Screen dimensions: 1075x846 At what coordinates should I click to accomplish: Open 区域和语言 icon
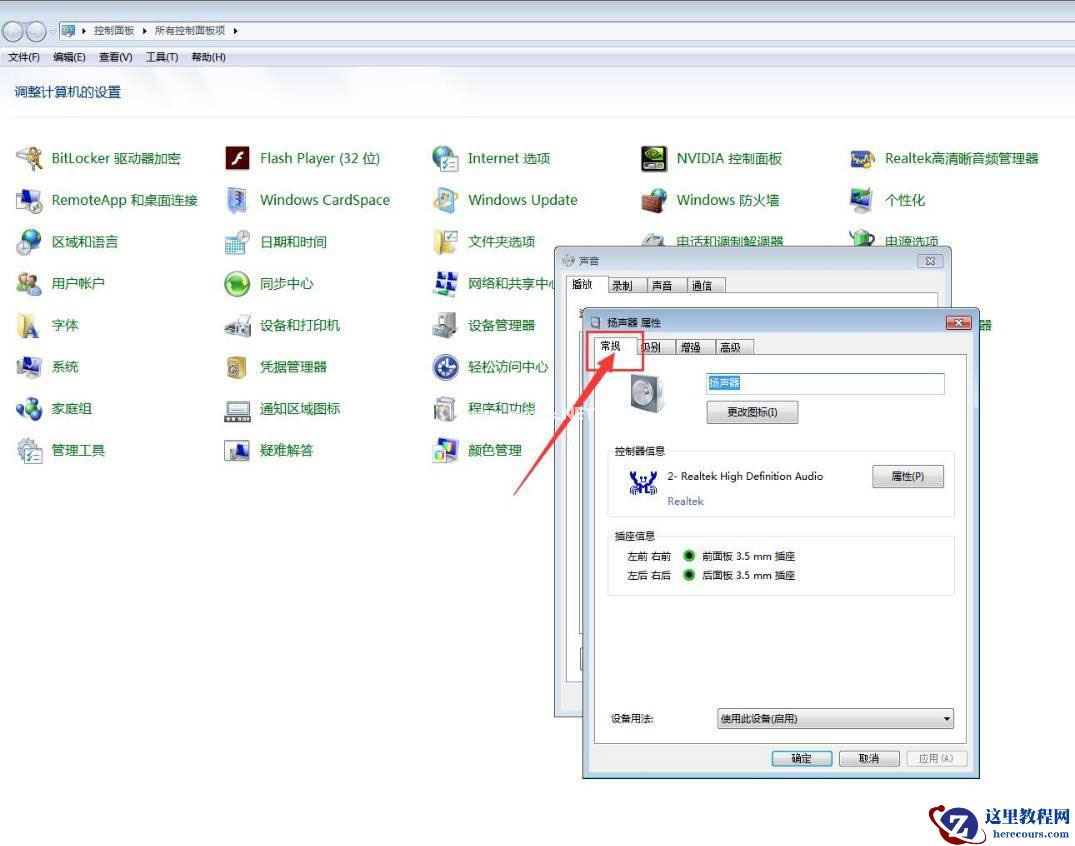pos(29,242)
